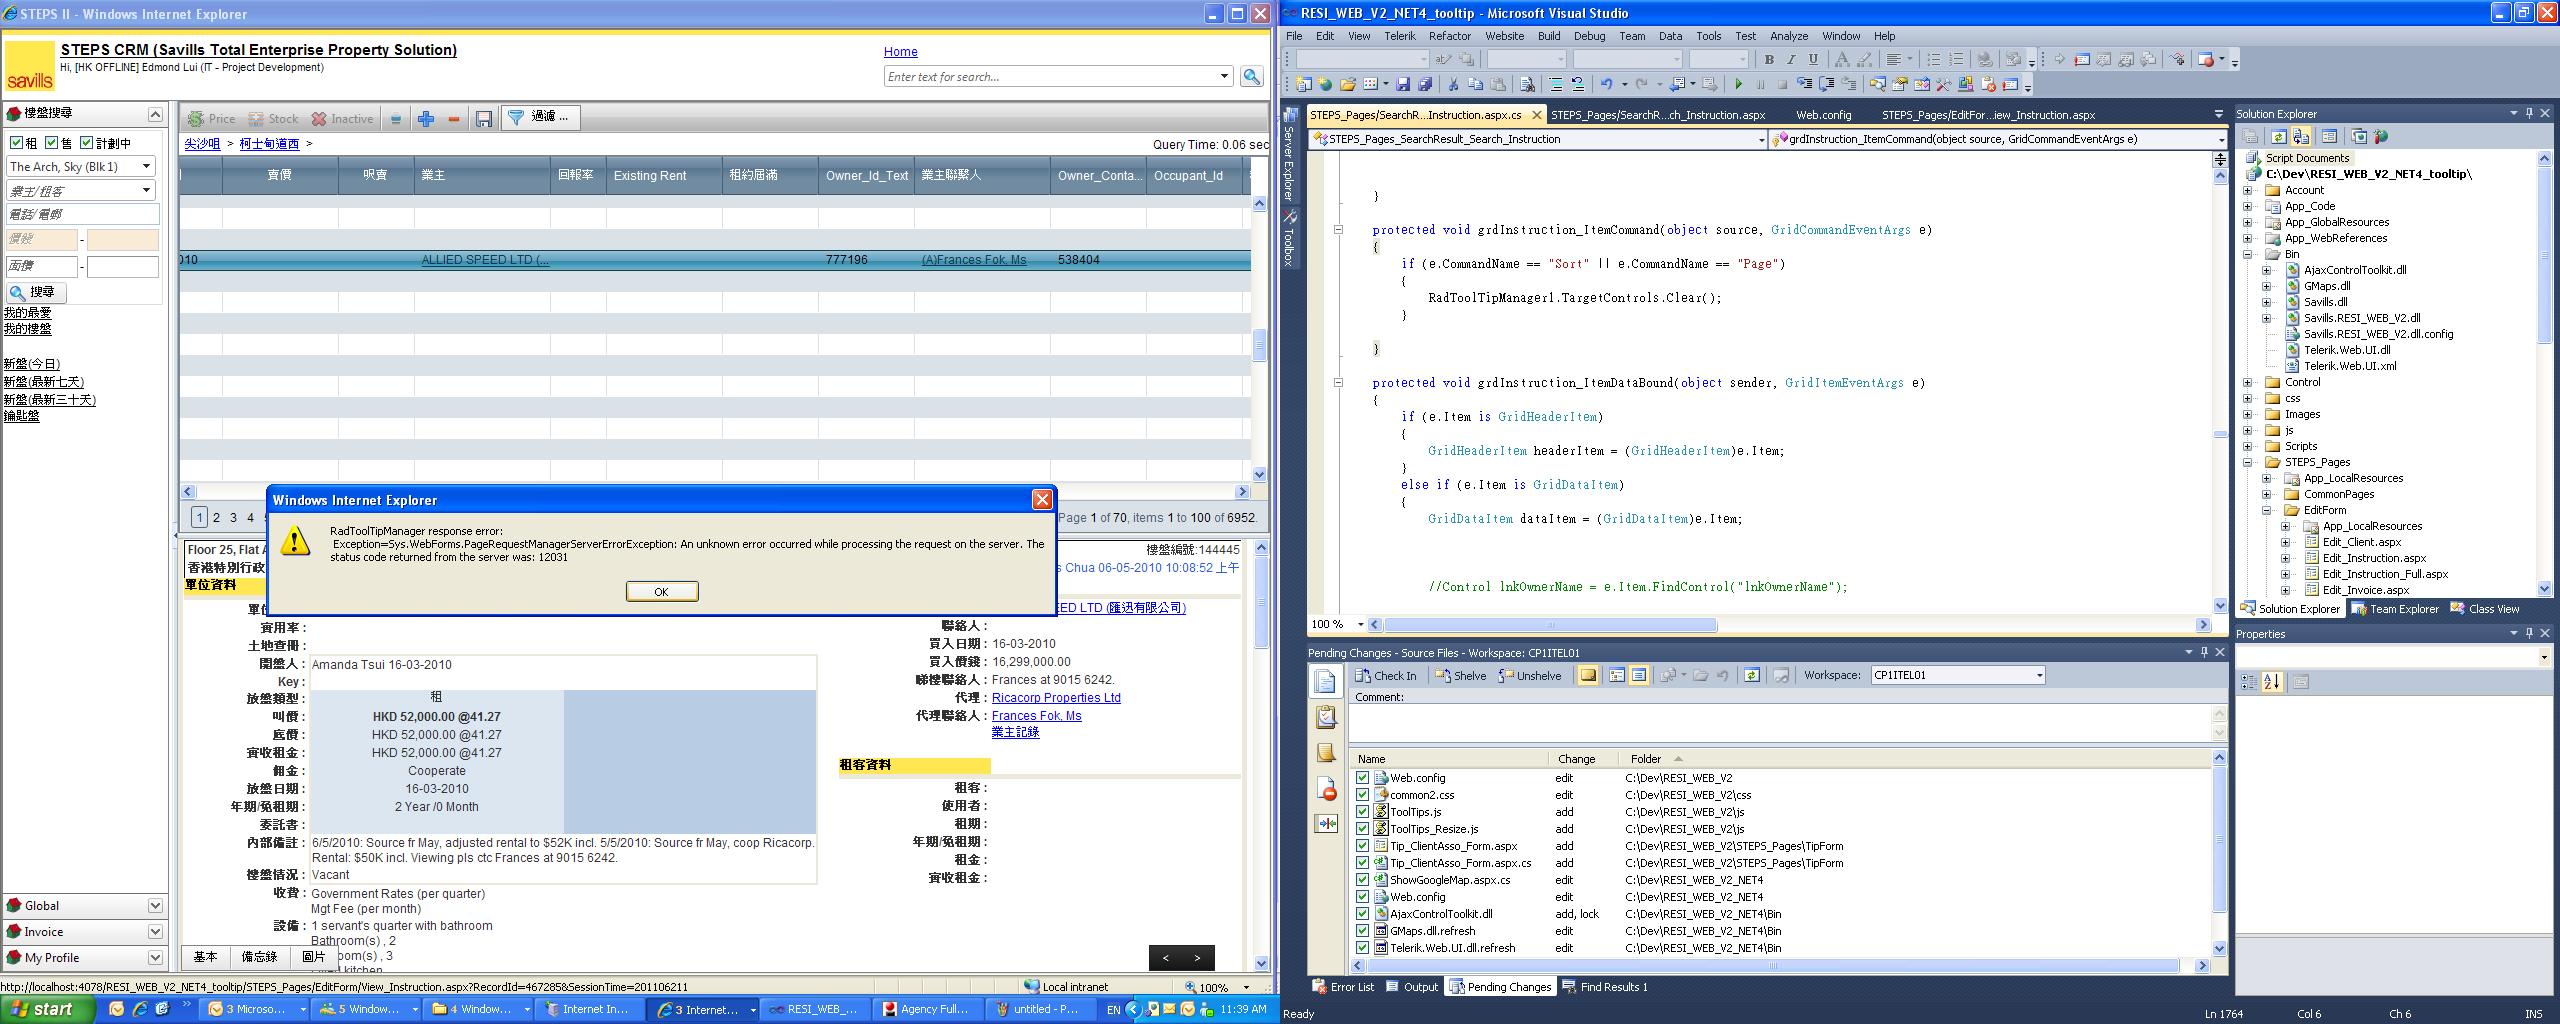Open the Debug menu in Visual Studio
This screenshot has width=2560, height=1024.
(x=1589, y=36)
